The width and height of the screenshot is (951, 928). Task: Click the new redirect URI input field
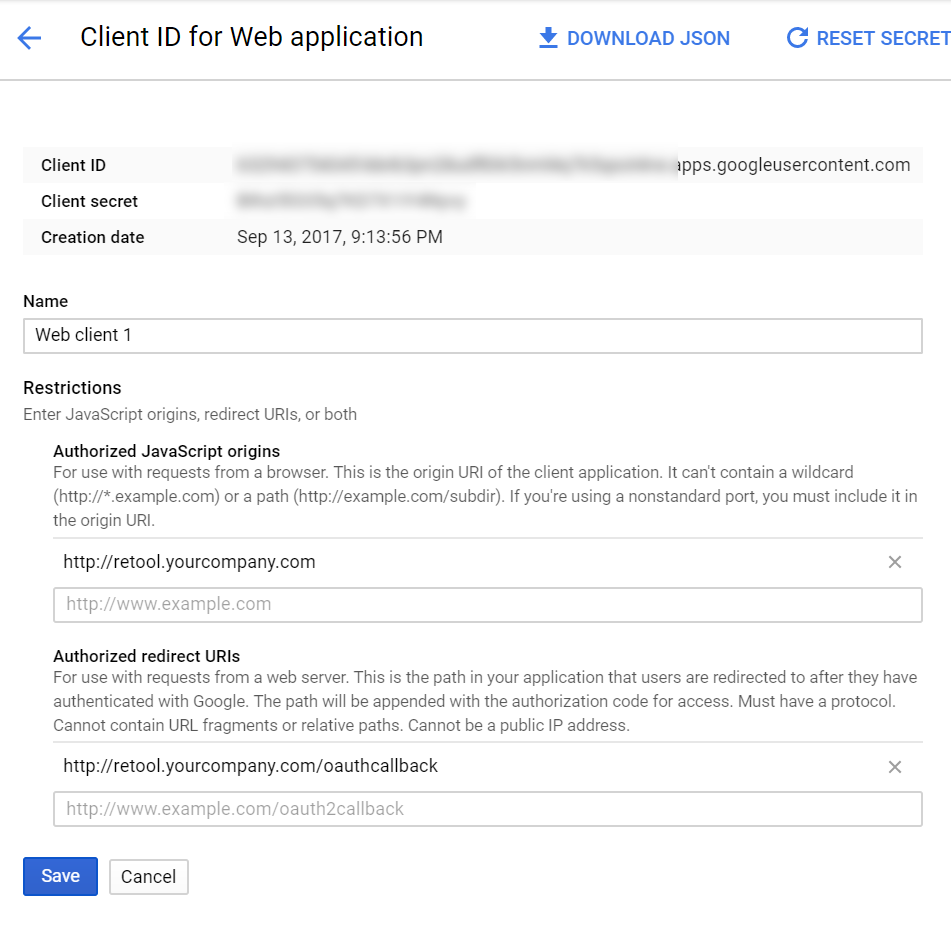[x=488, y=809]
